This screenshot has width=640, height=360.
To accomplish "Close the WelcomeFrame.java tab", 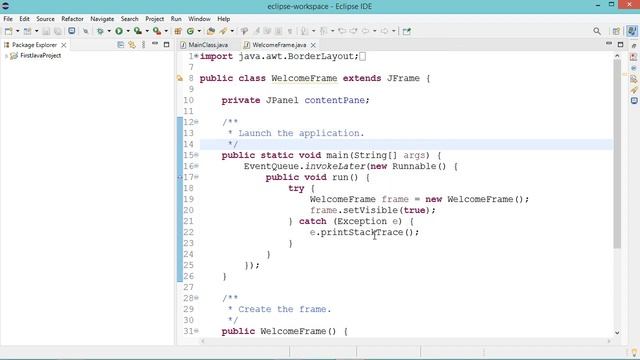I will pyautogui.click(x=313, y=45).
